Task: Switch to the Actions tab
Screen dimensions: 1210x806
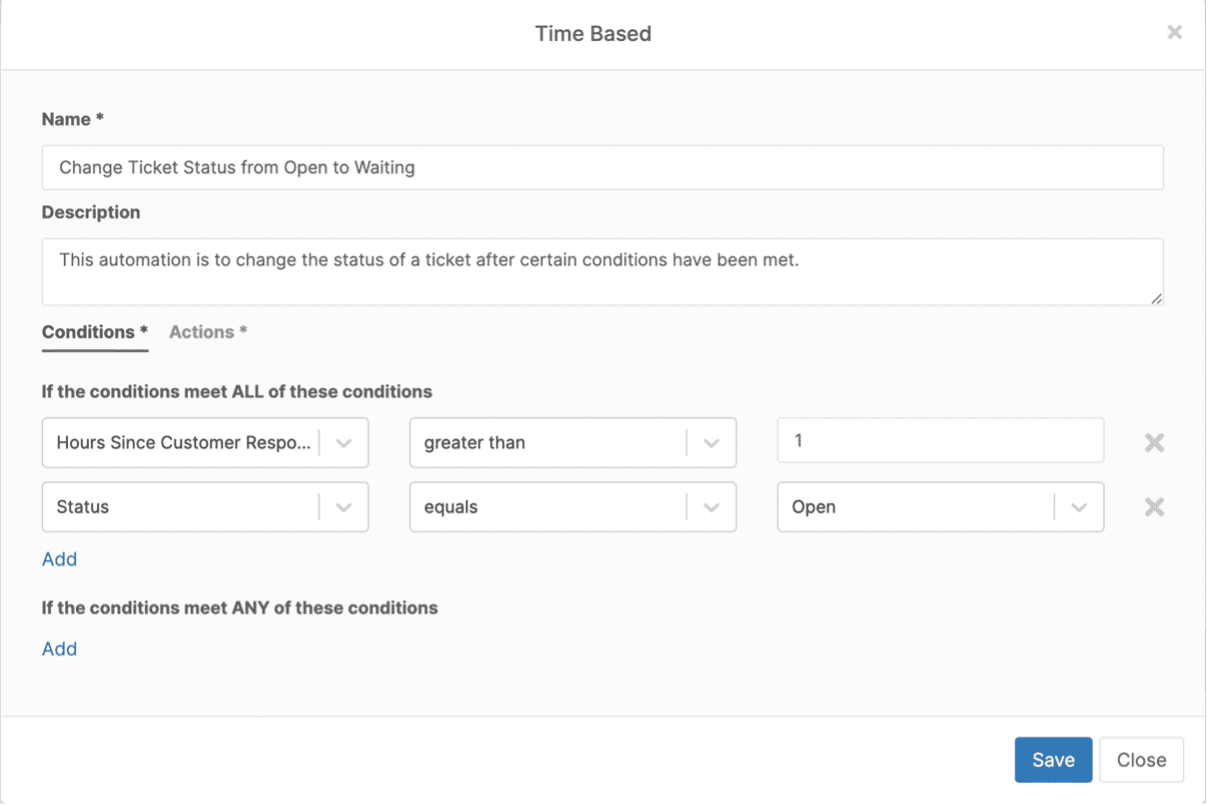Action: (207, 332)
